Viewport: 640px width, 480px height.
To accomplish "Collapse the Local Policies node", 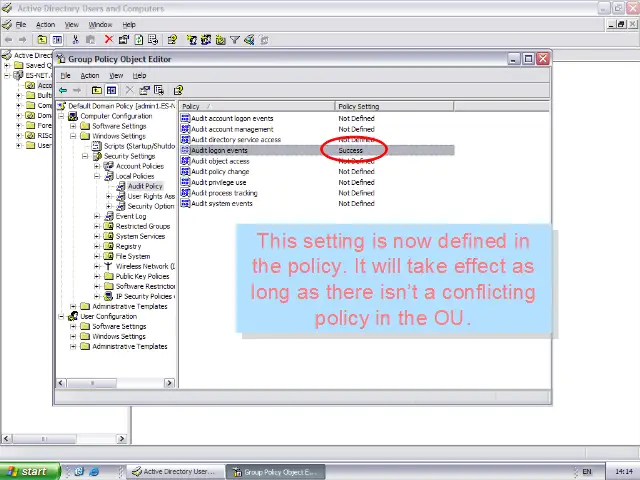I will (97, 176).
